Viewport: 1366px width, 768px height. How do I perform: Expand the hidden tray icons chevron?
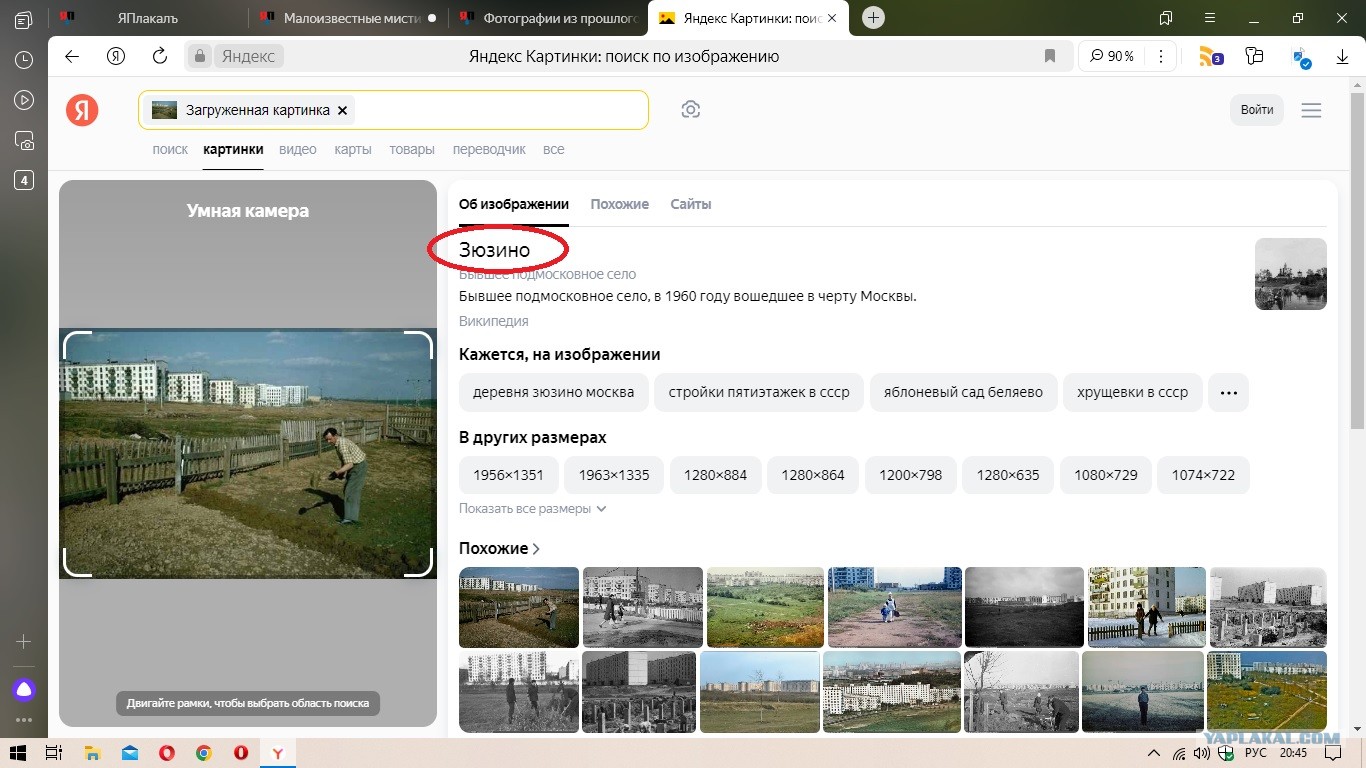pyautogui.click(x=1154, y=752)
